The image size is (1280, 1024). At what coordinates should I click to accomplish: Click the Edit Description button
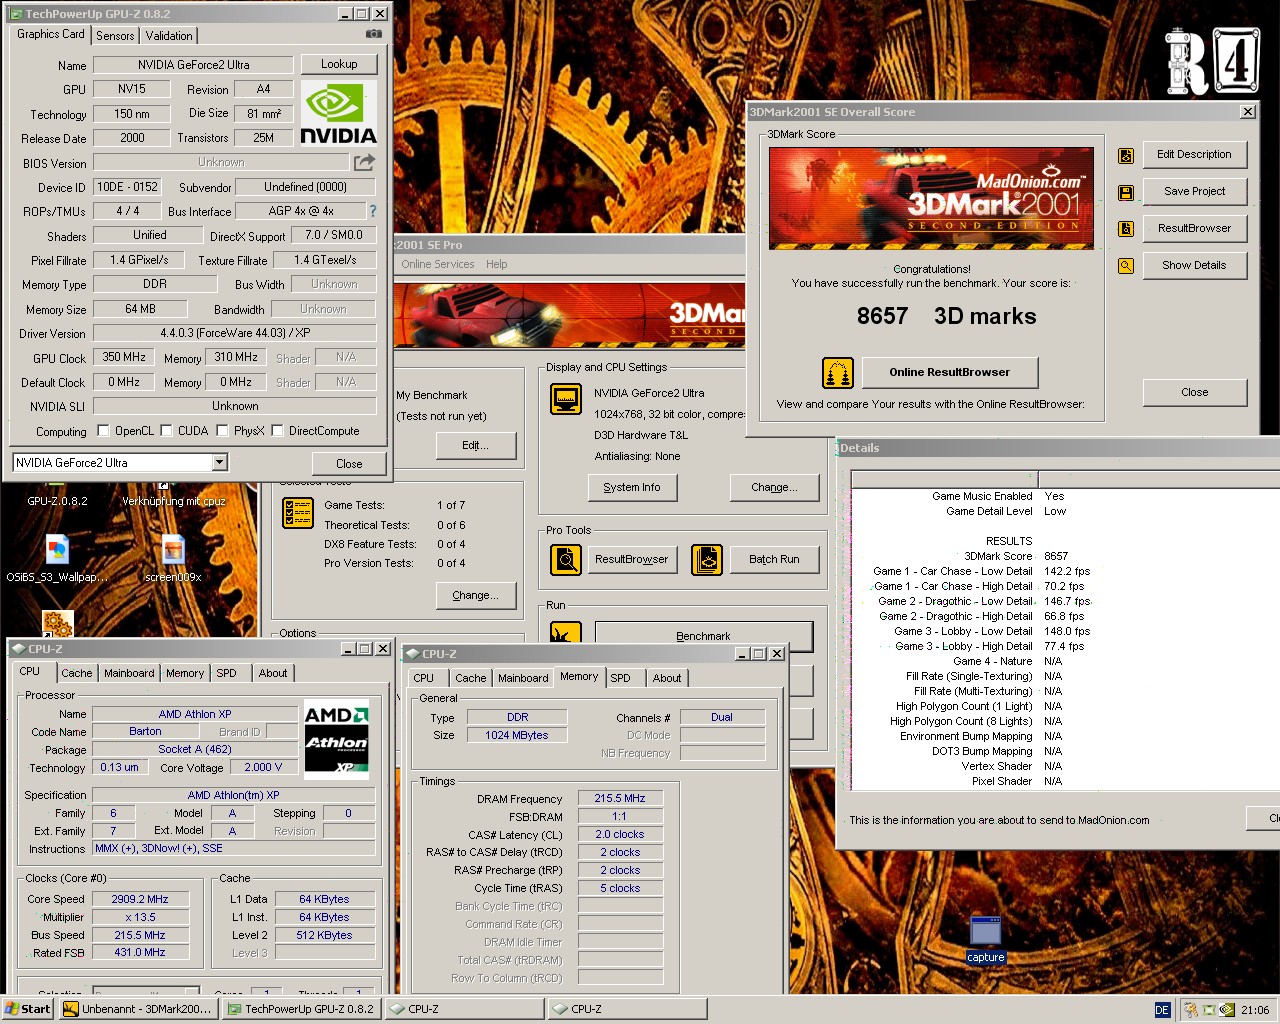tap(1194, 155)
